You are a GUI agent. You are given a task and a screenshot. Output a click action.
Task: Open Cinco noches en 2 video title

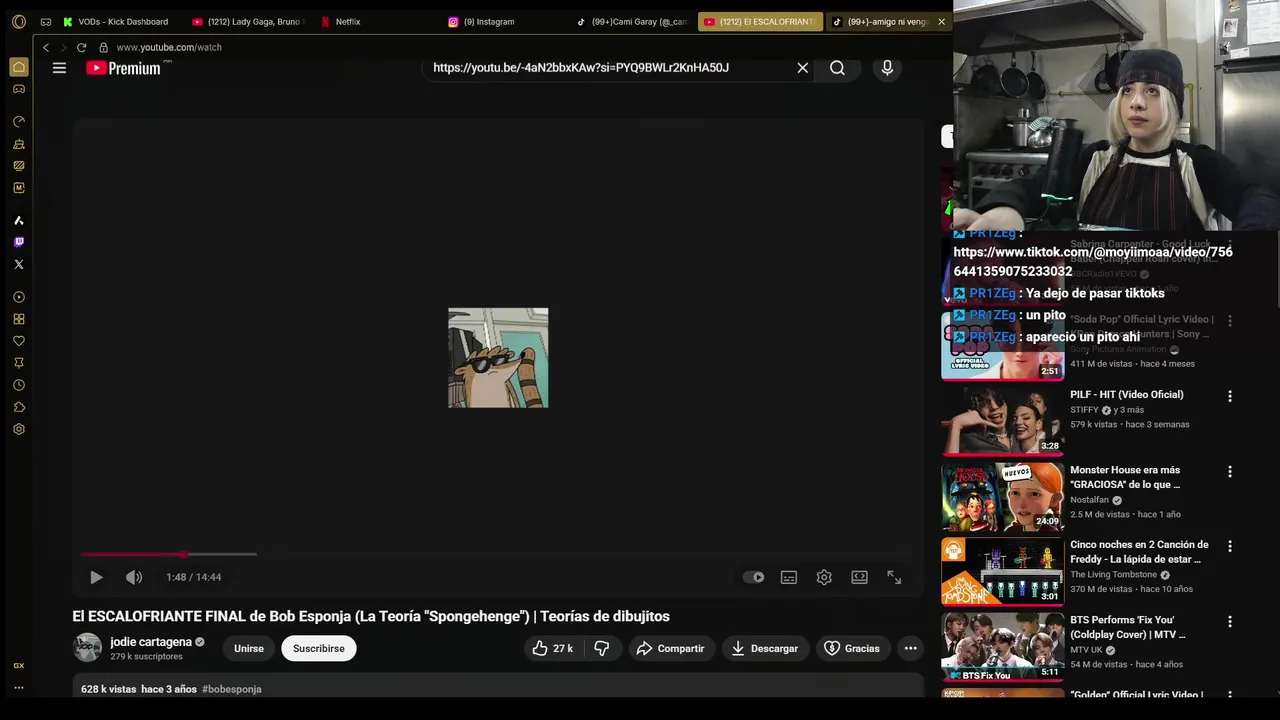click(1139, 552)
